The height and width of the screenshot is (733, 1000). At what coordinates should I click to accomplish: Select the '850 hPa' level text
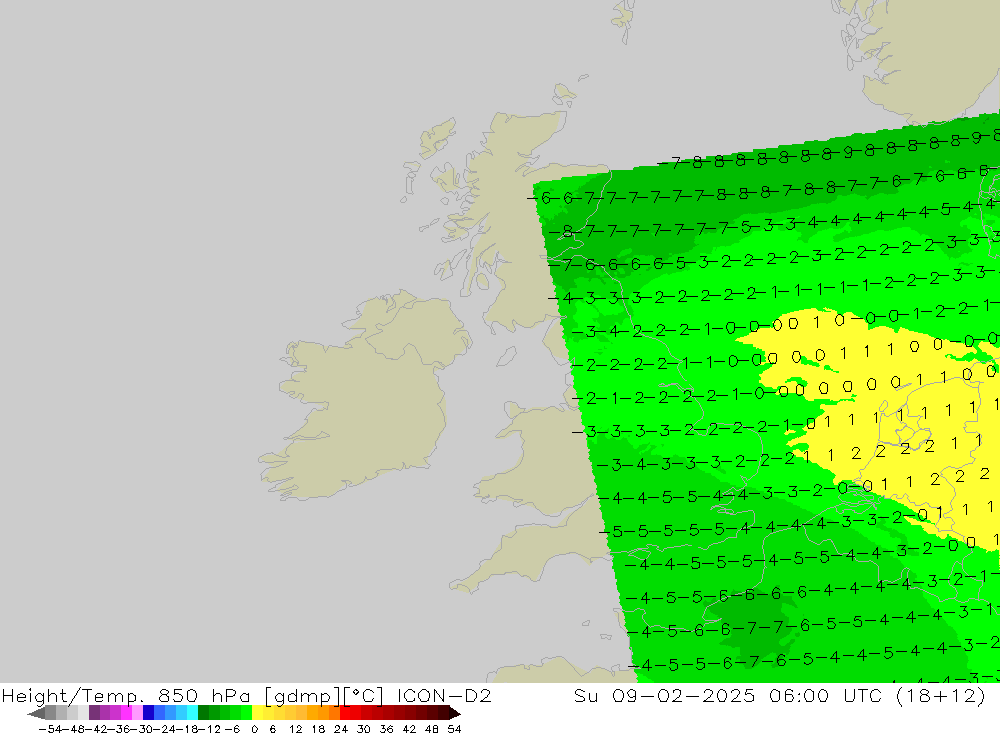click(204, 696)
